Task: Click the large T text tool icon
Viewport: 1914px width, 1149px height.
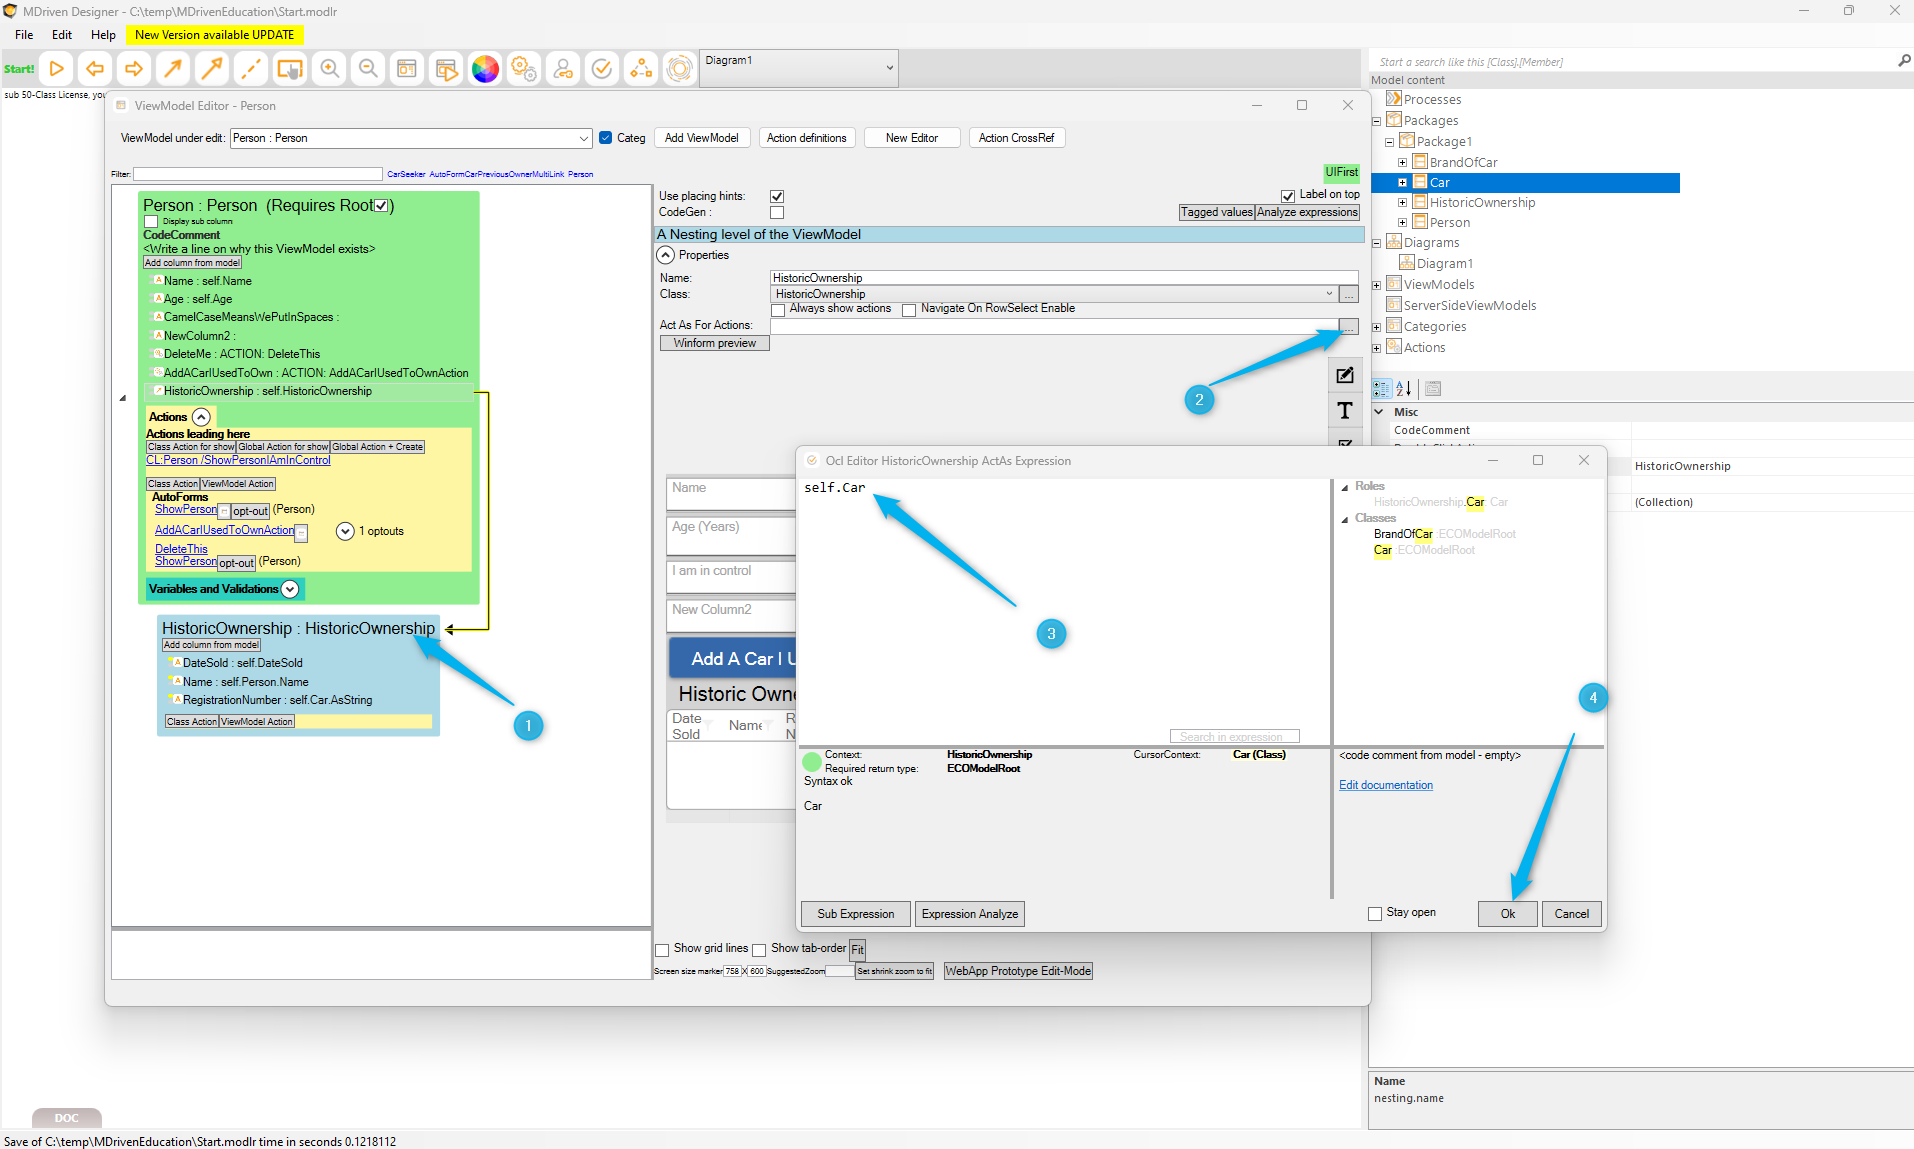Action: [x=1344, y=410]
